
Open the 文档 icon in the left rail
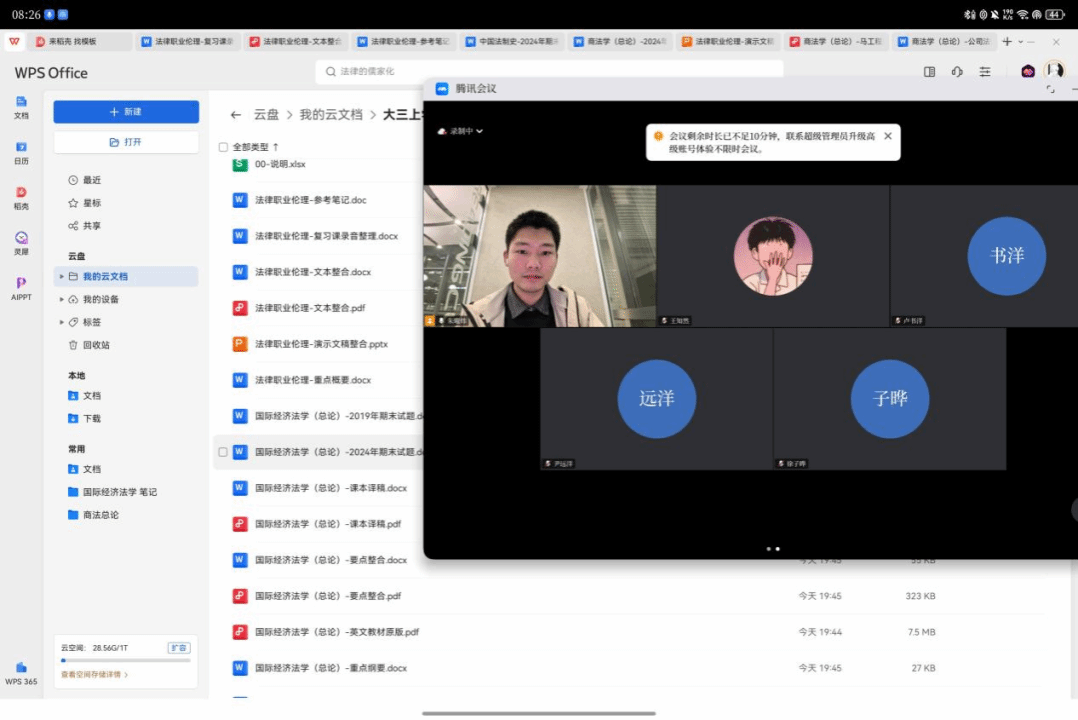[x=21, y=107]
